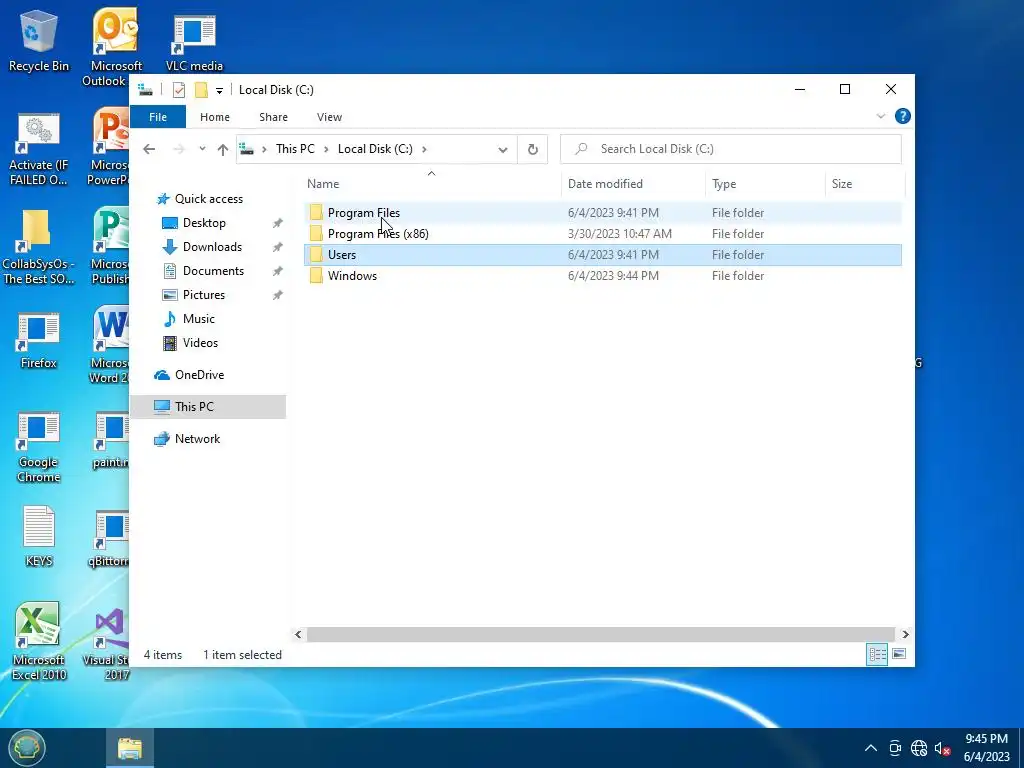Open Downloads in the navigation pane
The image size is (1024, 768).
[212, 247]
